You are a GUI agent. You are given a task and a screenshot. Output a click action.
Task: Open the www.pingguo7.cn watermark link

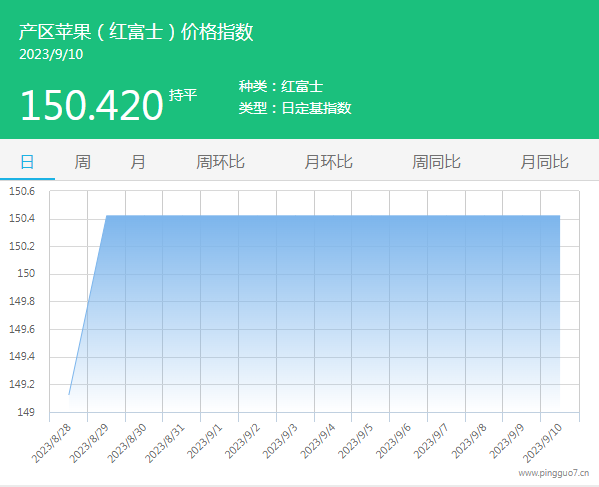tap(554, 473)
